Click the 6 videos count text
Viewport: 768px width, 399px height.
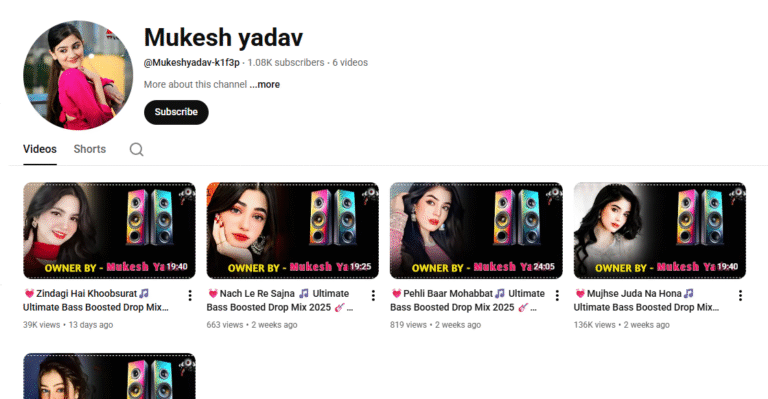350,63
